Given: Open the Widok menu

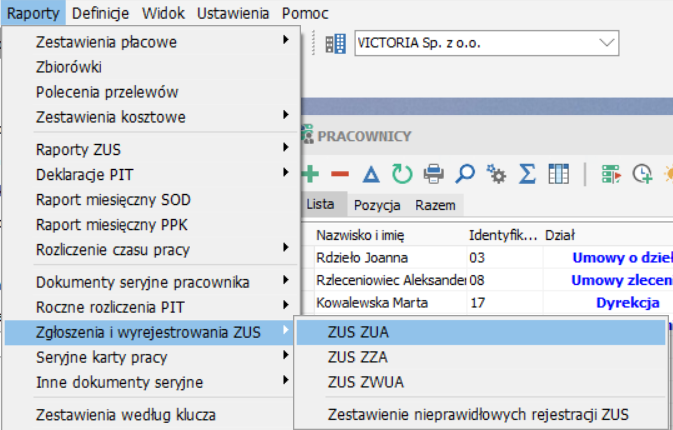Looking at the screenshot, I should pyautogui.click(x=163, y=13).
